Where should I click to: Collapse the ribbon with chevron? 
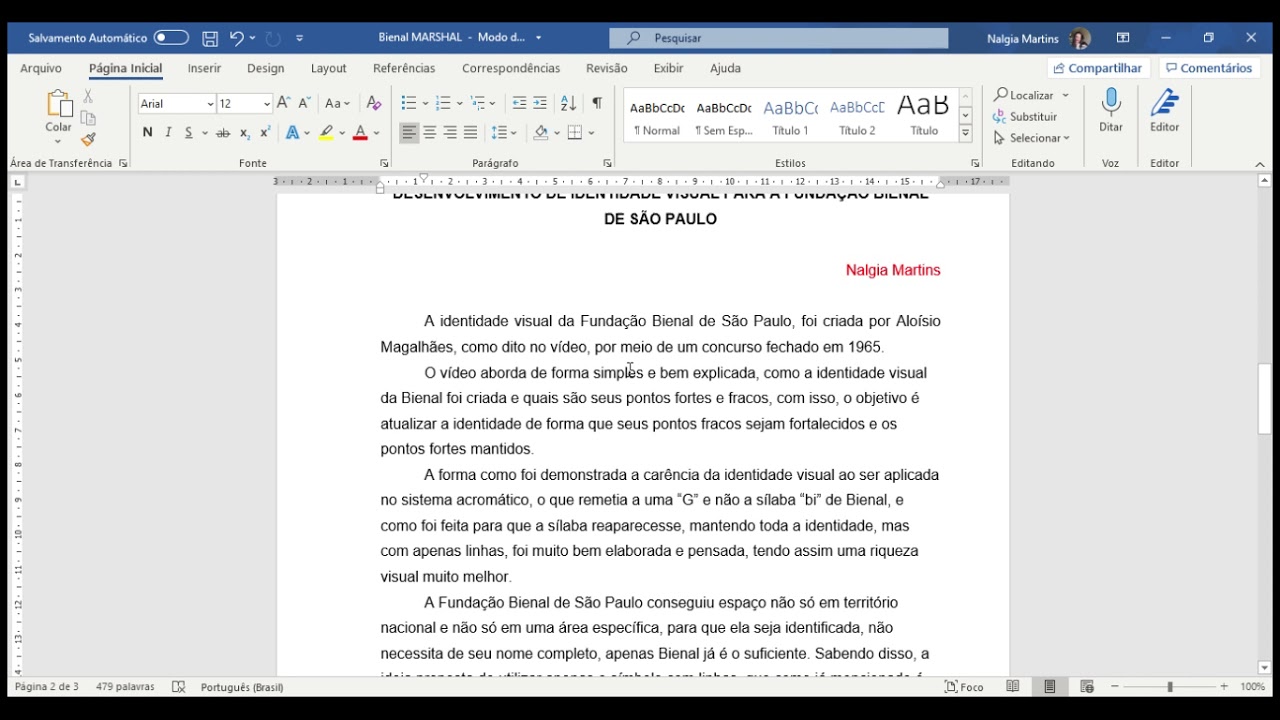tap(1260, 164)
